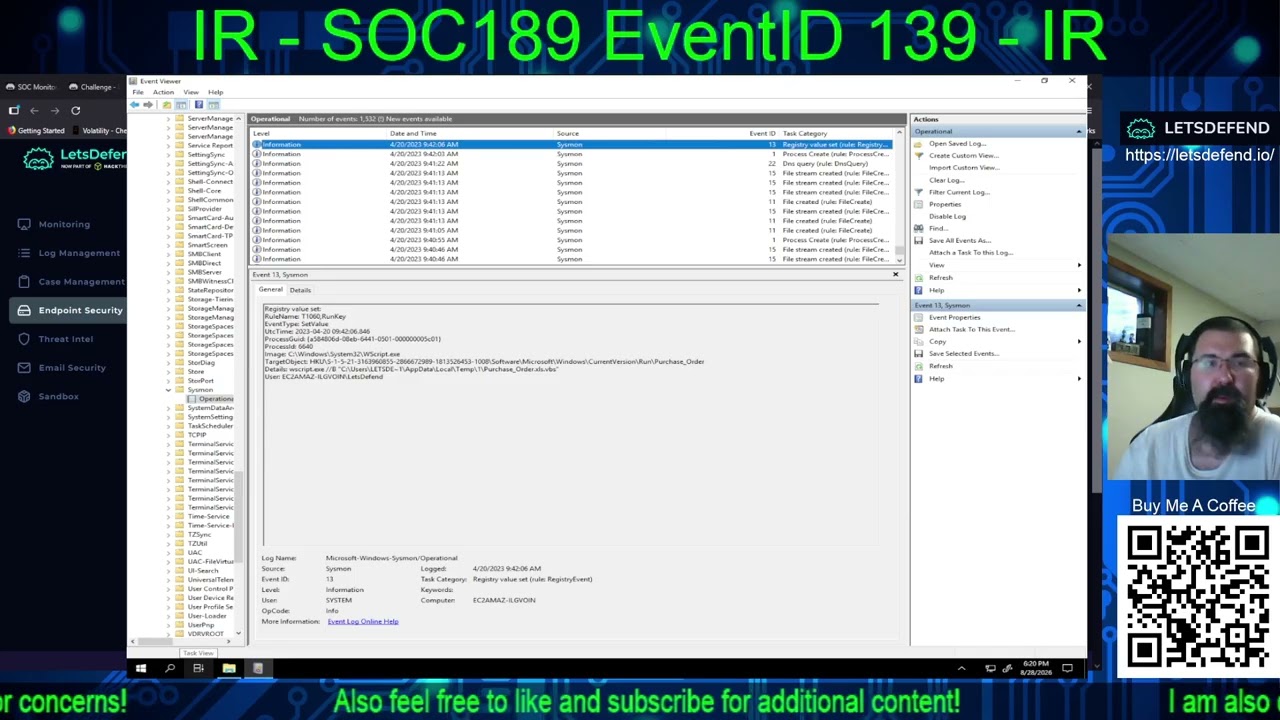The width and height of the screenshot is (1280, 720).
Task: Expand the TCPIP tree folder
Action: [168, 435]
